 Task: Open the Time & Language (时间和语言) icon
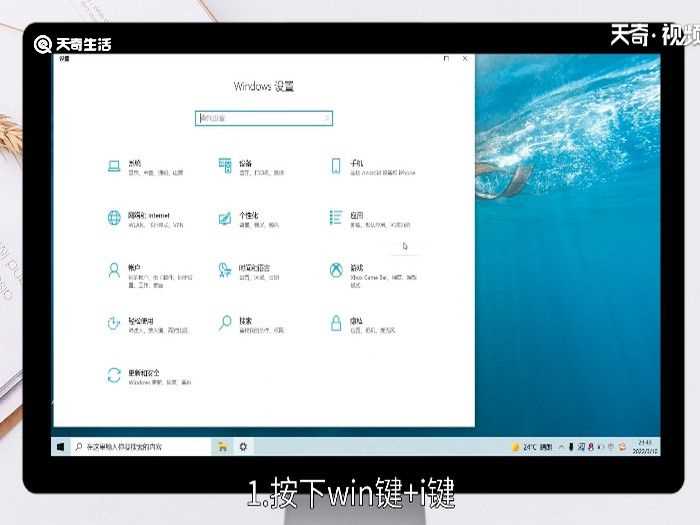click(225, 270)
